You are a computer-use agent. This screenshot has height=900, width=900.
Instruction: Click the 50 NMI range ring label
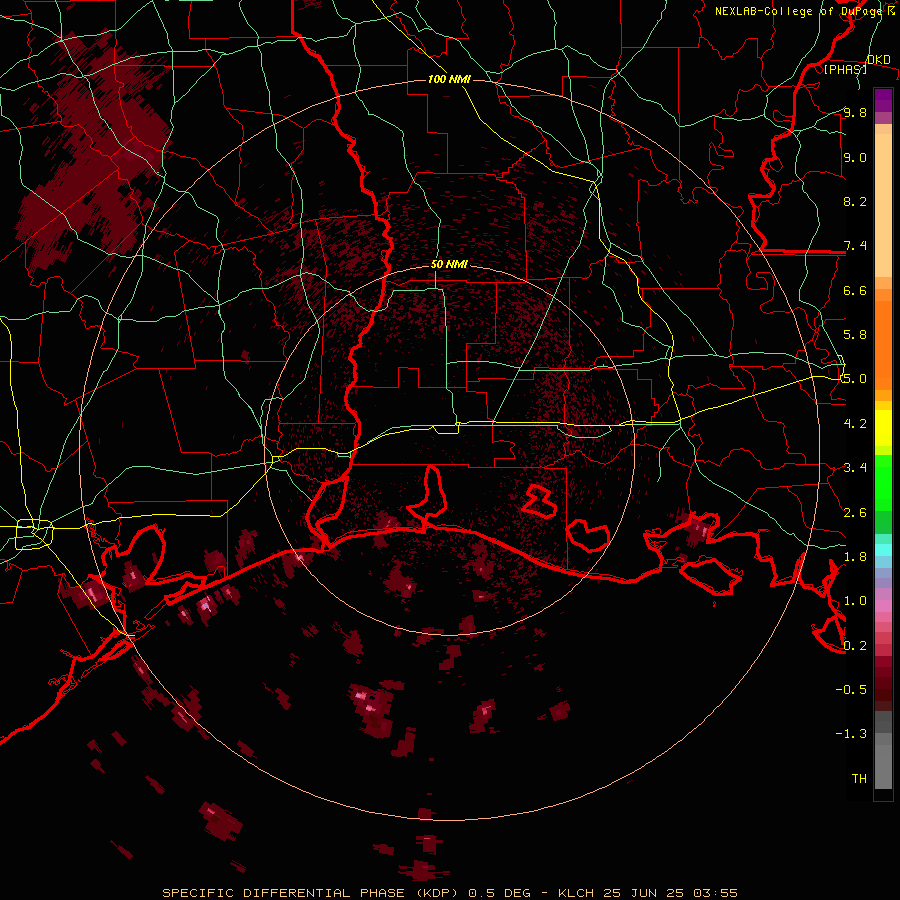(x=449, y=264)
